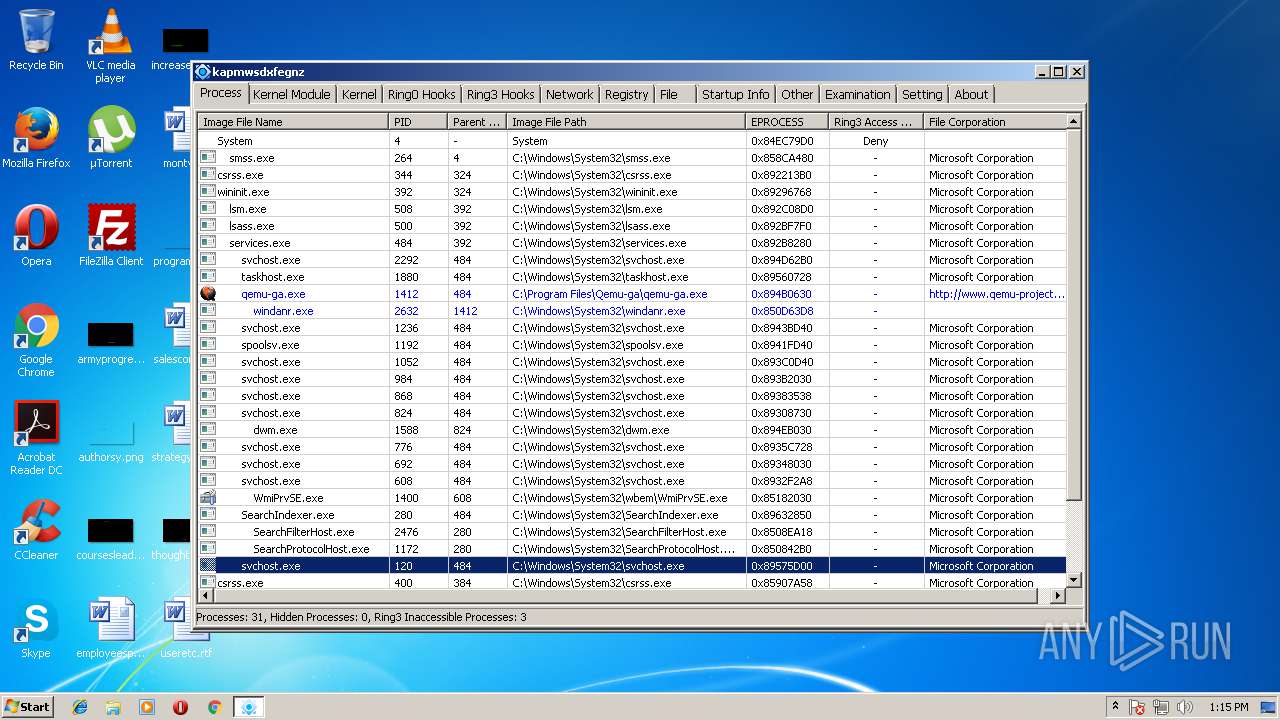Sort by the Image File Name column
Image resolution: width=1280 pixels, height=720 pixels.
(x=293, y=122)
